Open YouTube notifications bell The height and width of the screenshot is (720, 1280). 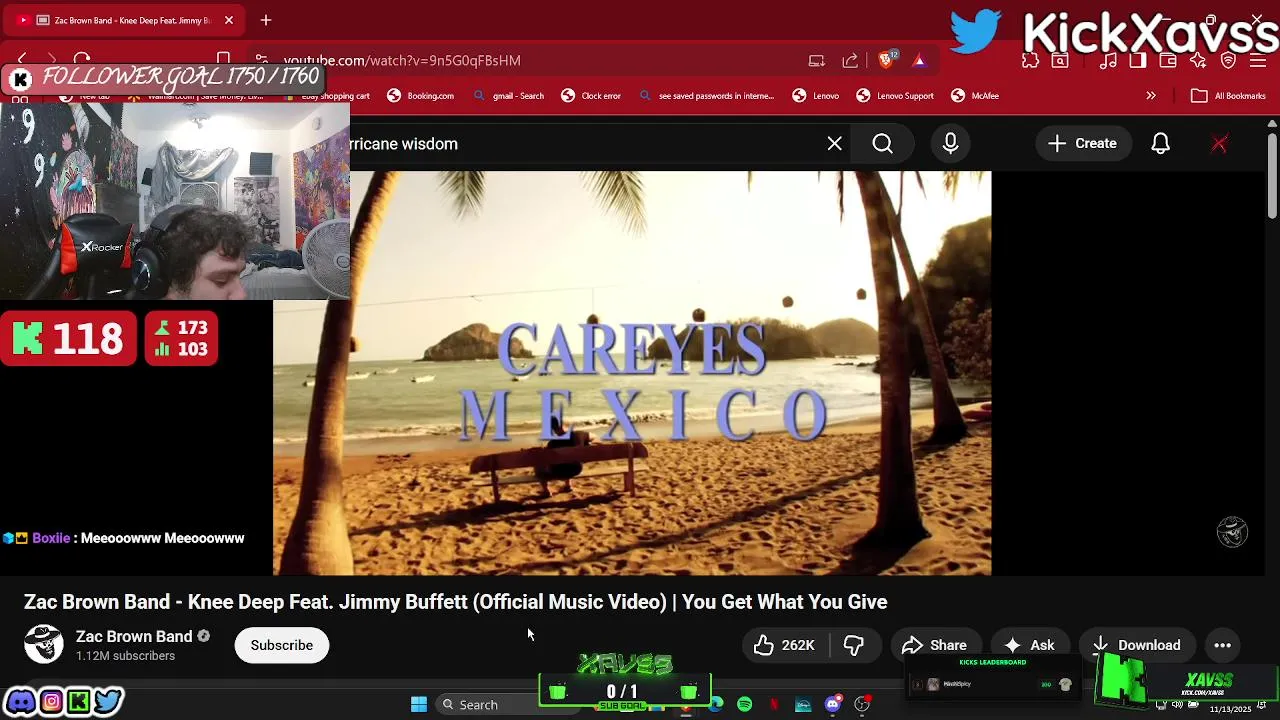coord(1160,144)
